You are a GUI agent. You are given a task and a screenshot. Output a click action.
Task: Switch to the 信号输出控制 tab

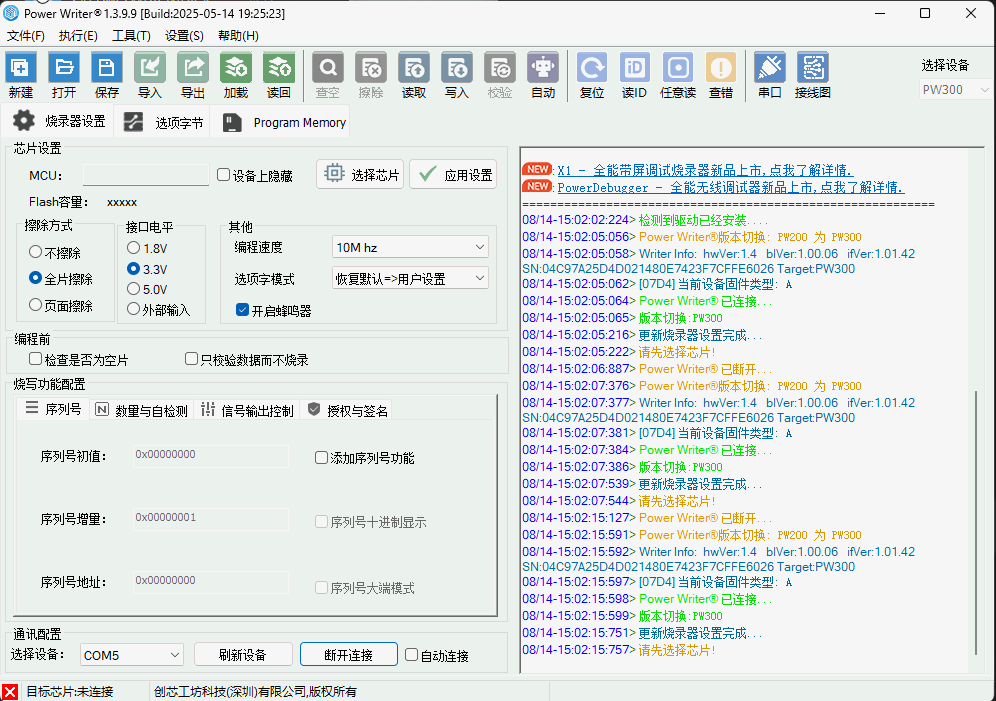247,410
